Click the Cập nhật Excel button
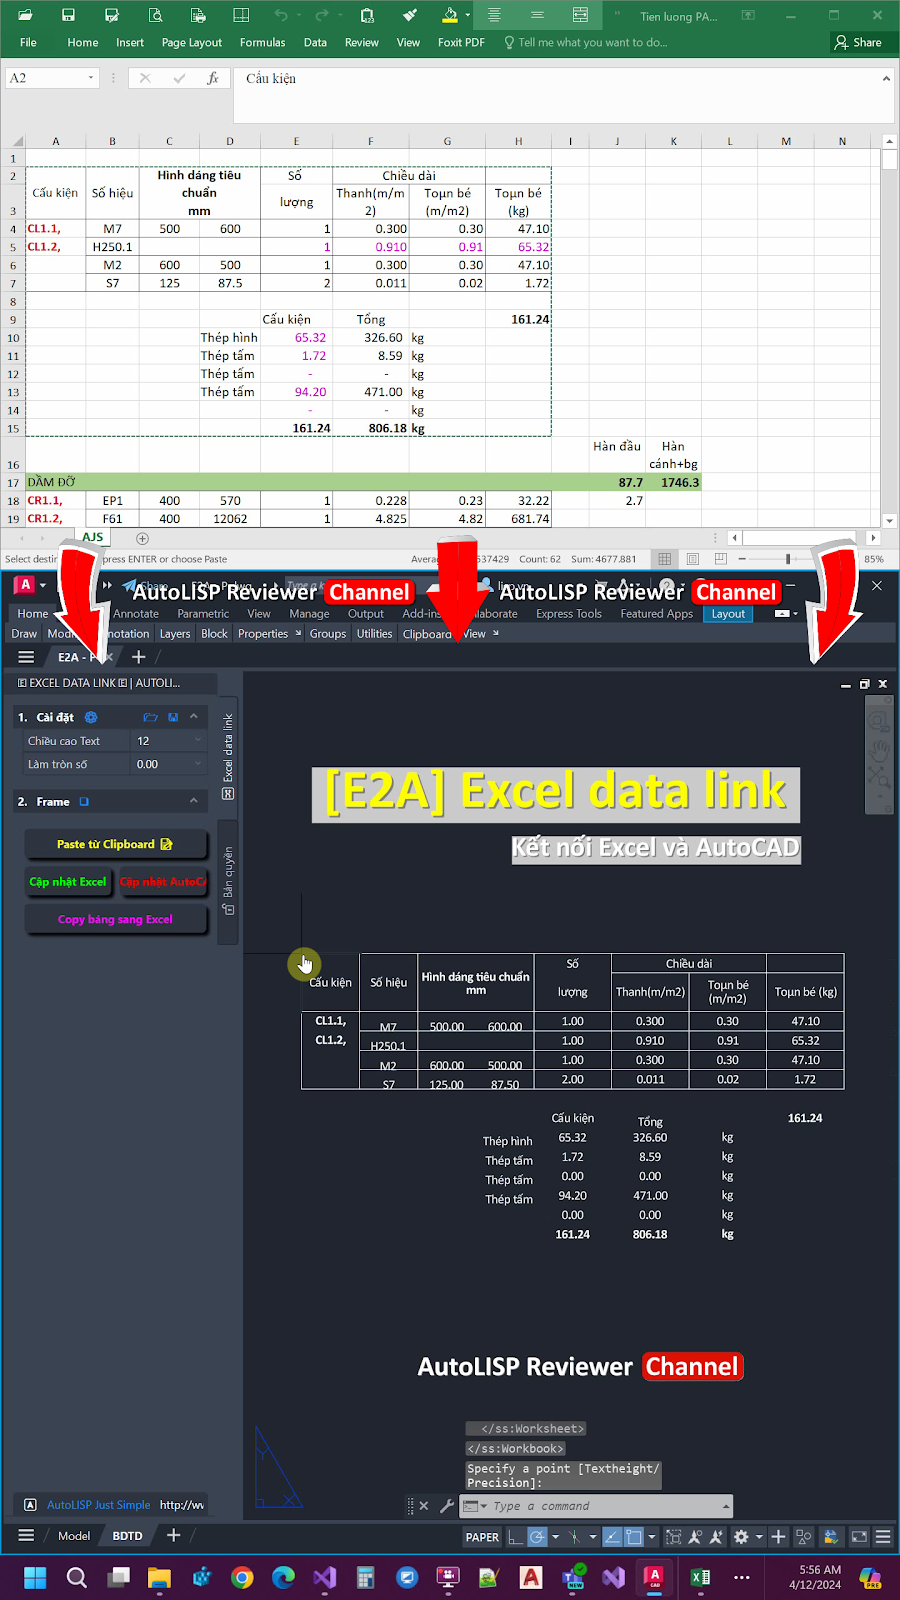The height and width of the screenshot is (1600, 900). tap(68, 882)
